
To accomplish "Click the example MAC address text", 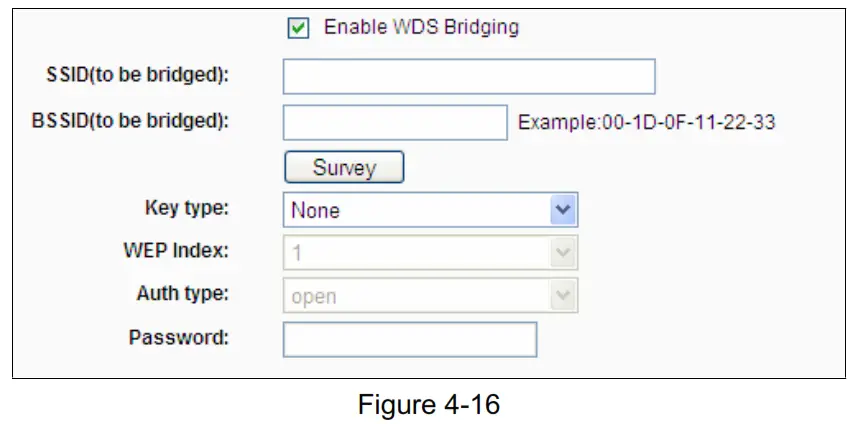I will pos(646,123).
